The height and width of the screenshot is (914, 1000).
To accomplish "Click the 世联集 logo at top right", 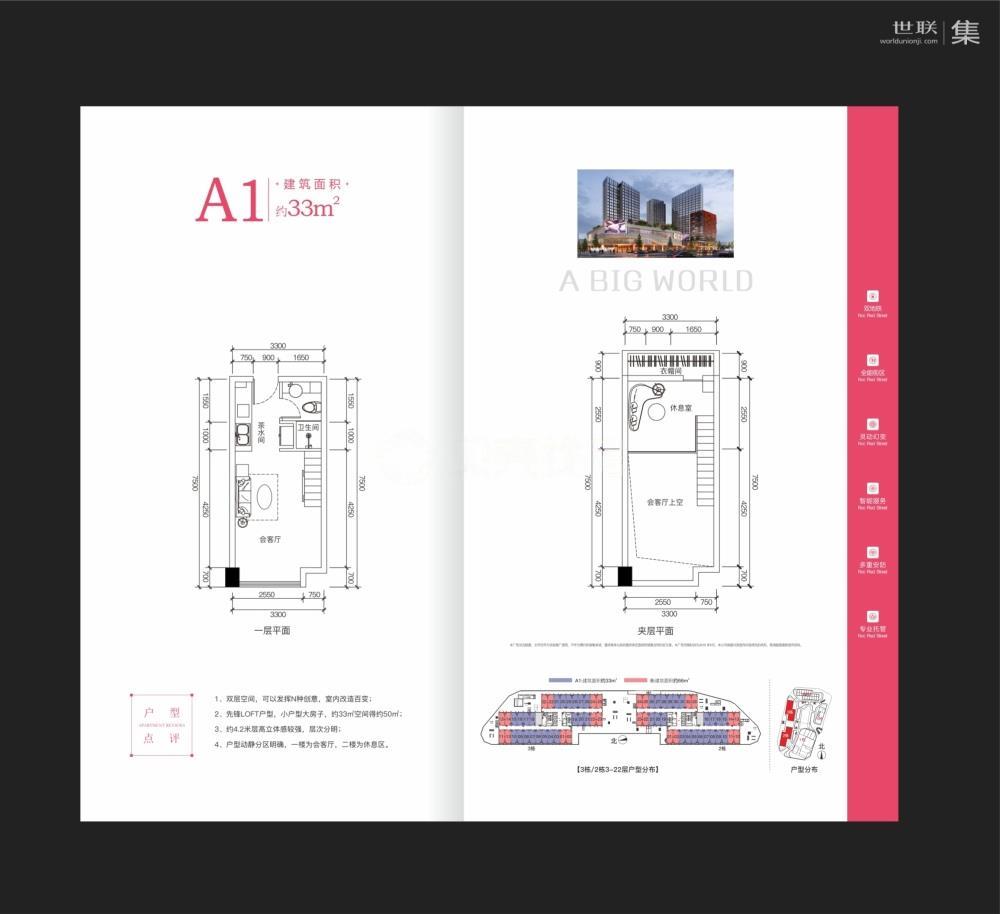I will [x=929, y=34].
